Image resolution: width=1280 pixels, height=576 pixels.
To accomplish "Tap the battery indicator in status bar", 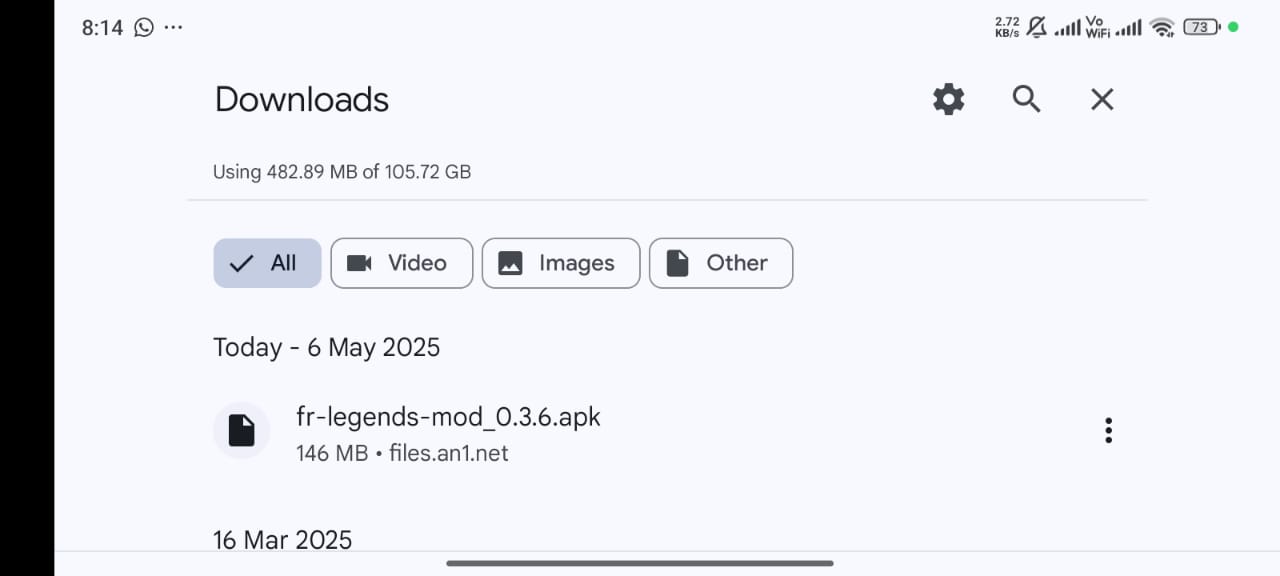I will click(x=1201, y=28).
